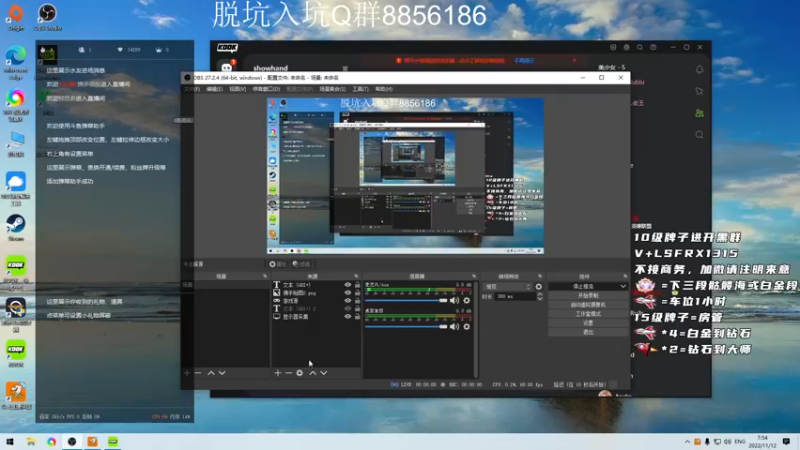Open the 工具(T) menu in OBS
800x450 pixels.
(360, 89)
